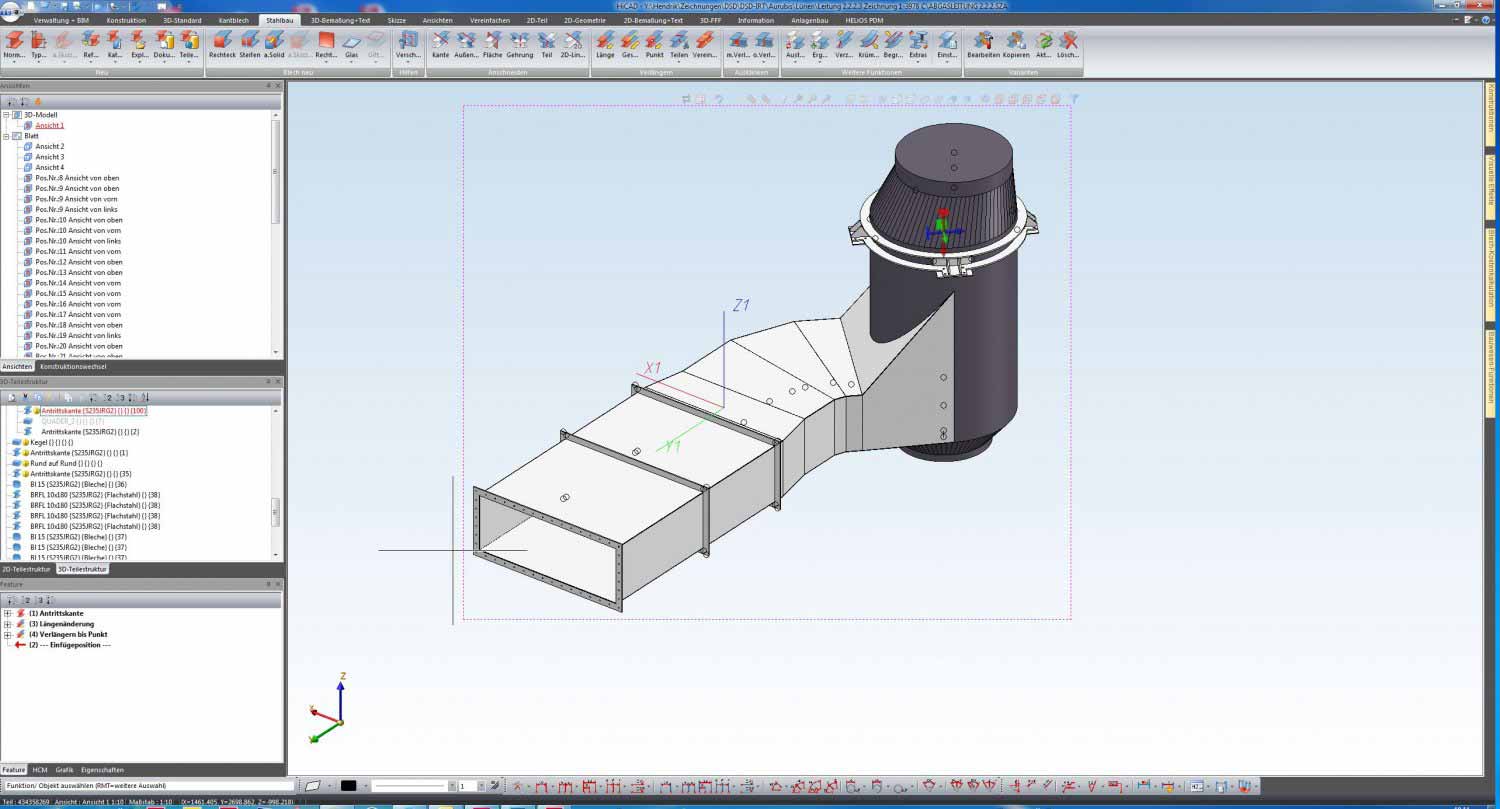Viewport: 1500px width, 809px height.
Task: Open the Extras dropdown
Action: coord(918,61)
